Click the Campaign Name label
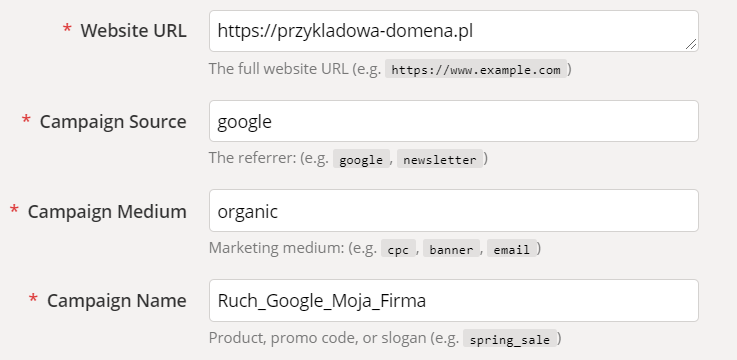 point(117,301)
